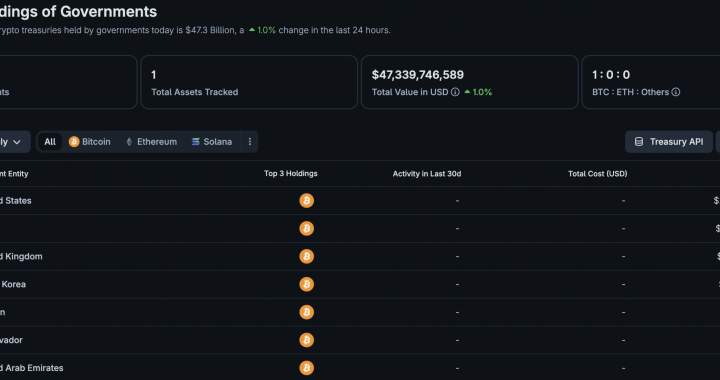Click Bitcoin icon in United States row

point(306,201)
